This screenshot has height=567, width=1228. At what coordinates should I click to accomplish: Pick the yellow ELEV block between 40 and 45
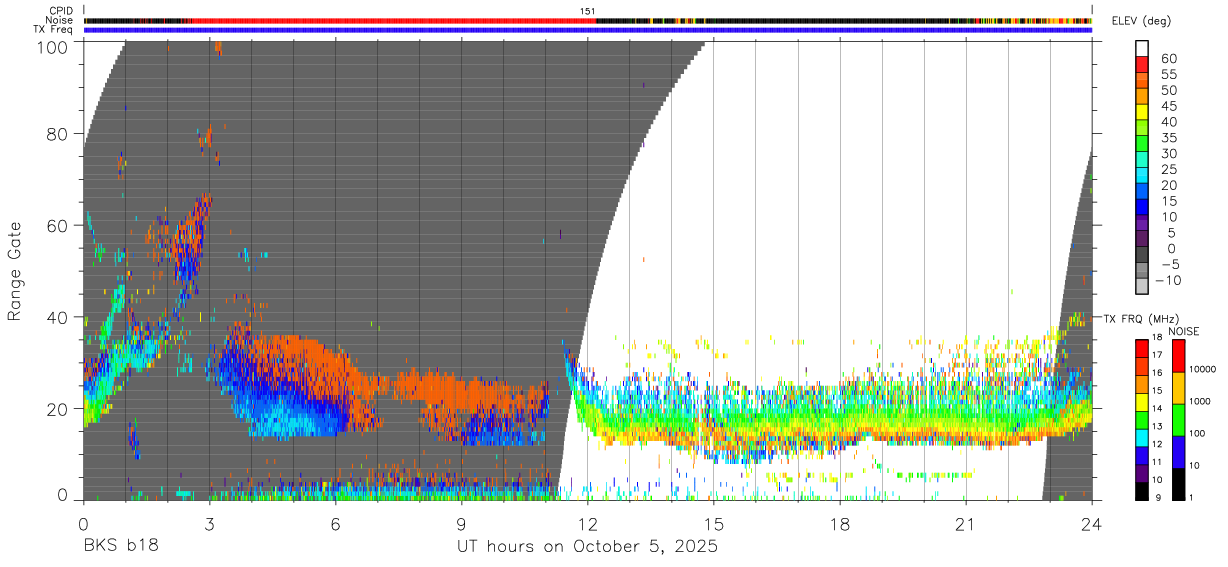tap(1142, 113)
